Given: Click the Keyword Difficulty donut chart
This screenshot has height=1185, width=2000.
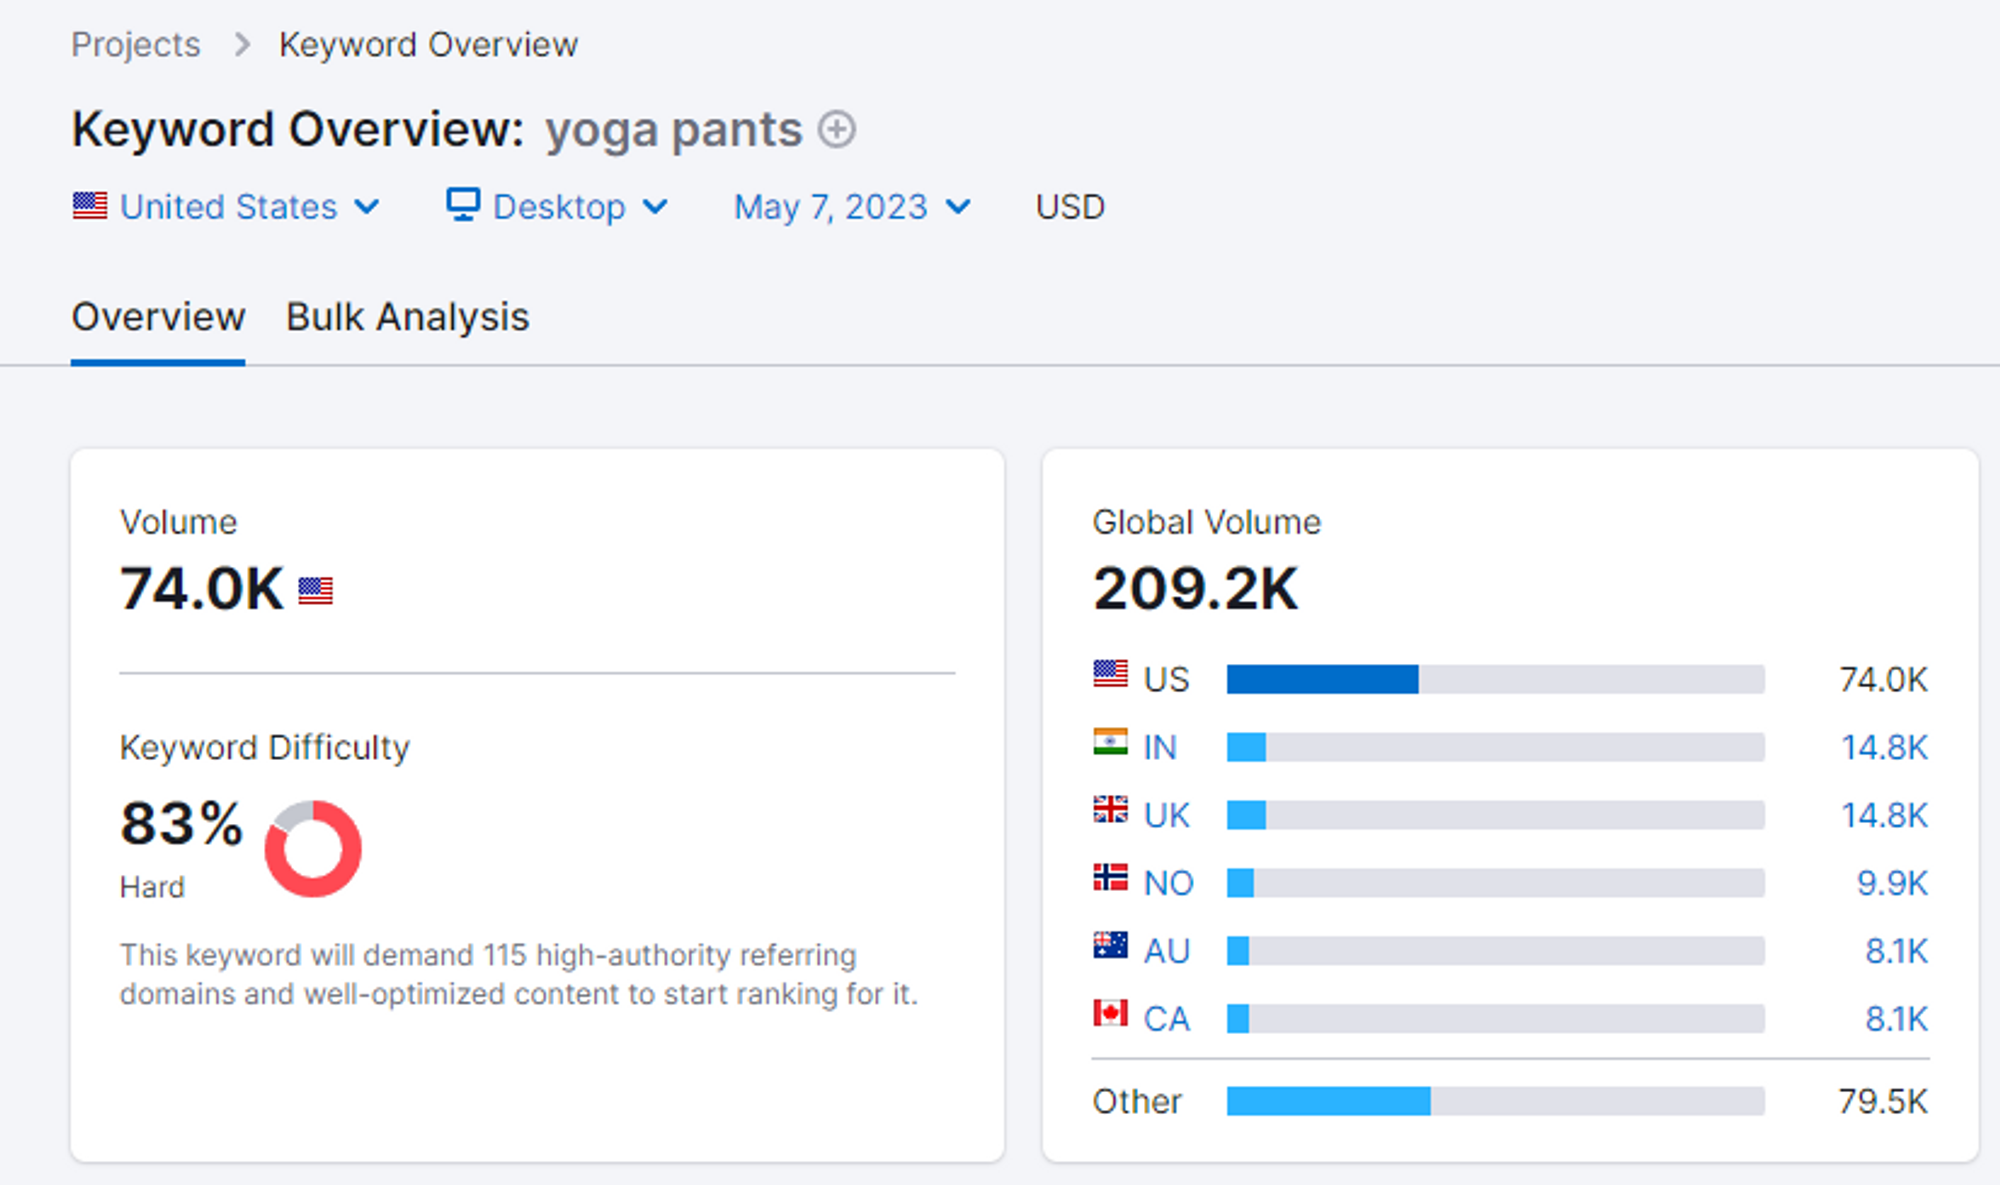Looking at the screenshot, I should [313, 848].
